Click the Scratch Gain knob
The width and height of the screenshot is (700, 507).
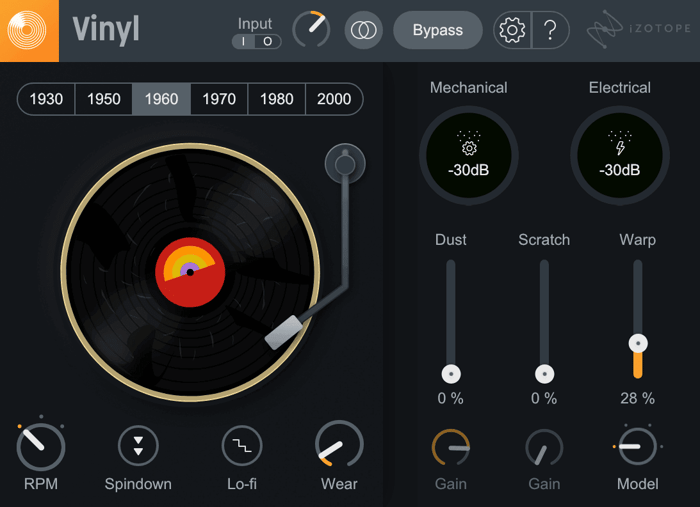544,448
